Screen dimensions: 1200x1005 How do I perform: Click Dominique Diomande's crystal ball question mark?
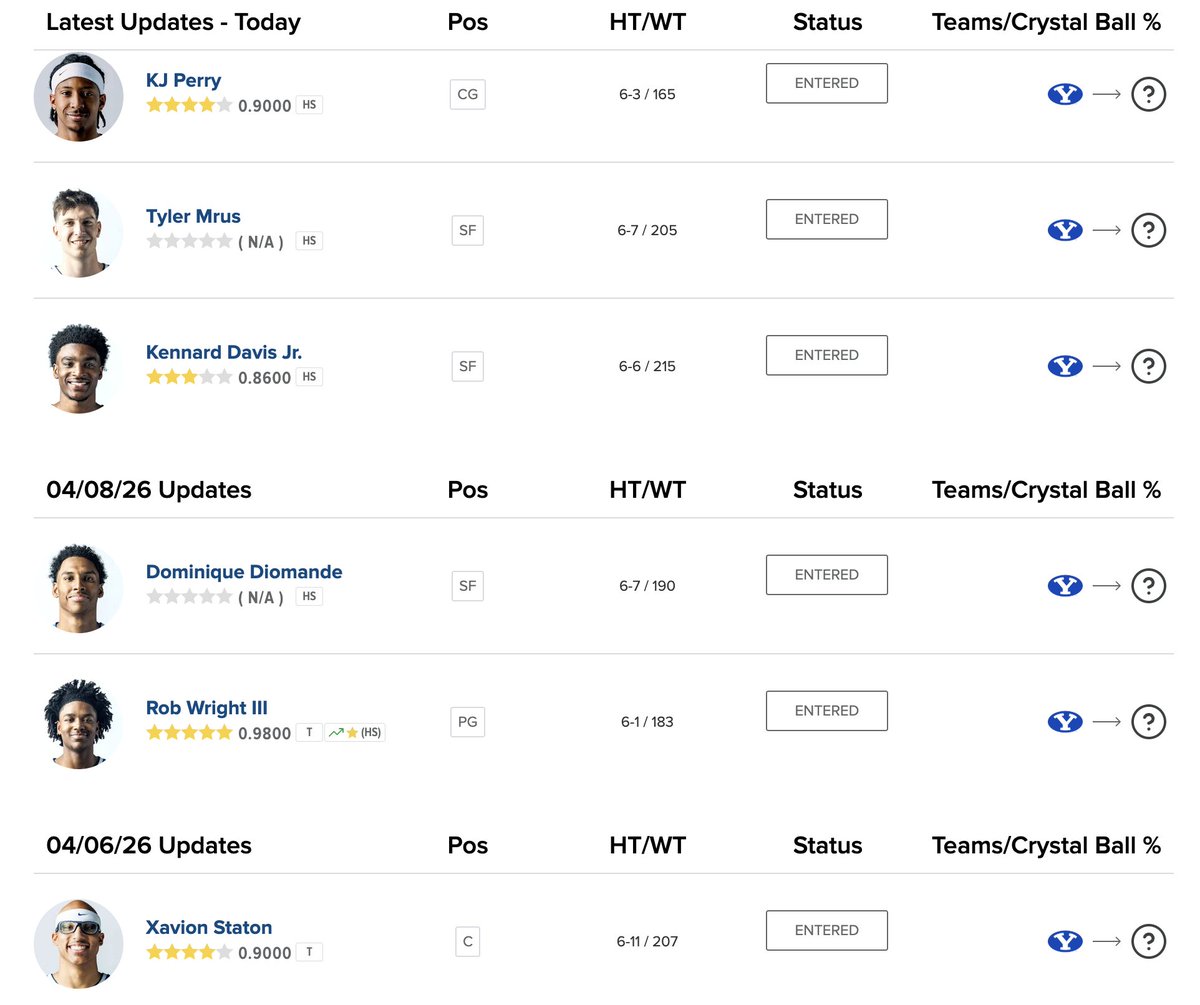pyautogui.click(x=1148, y=586)
